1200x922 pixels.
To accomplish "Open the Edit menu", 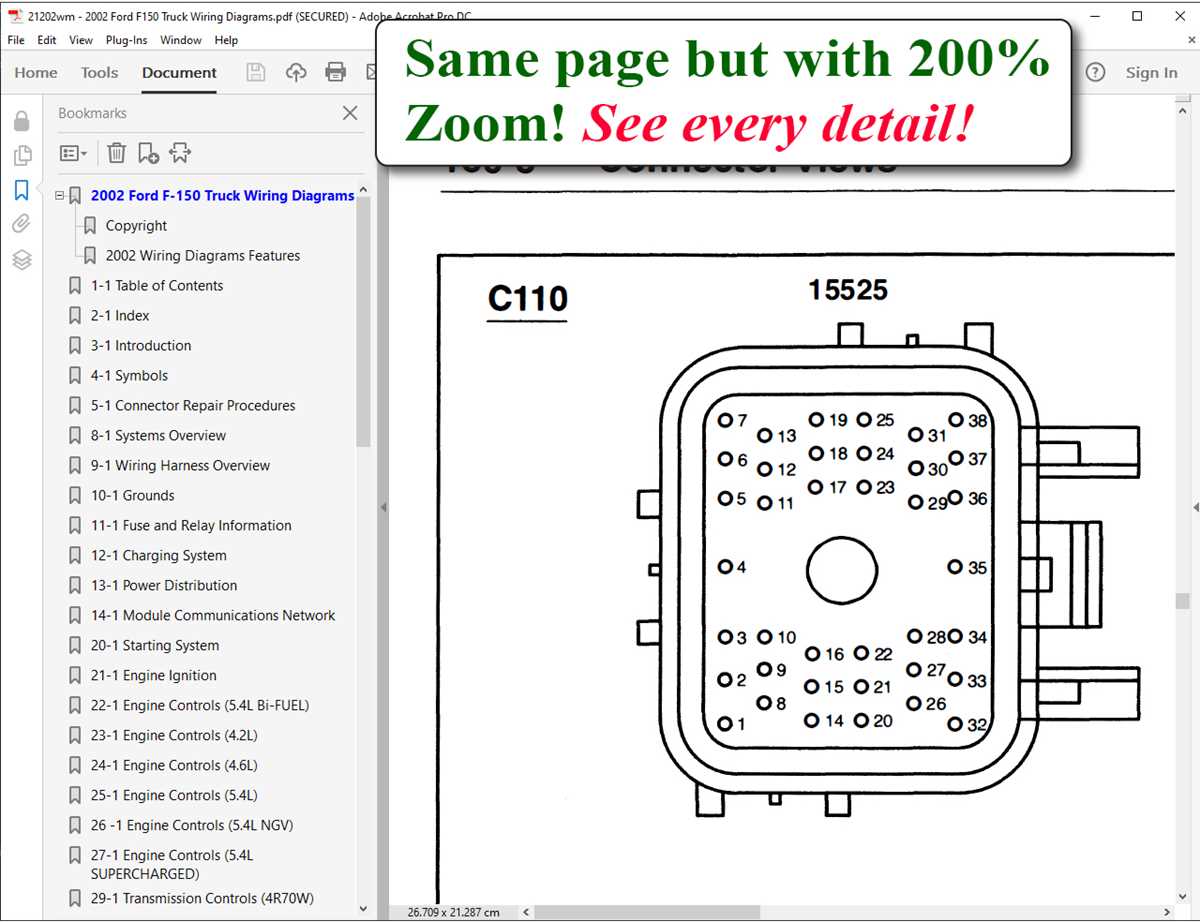I will [x=47, y=40].
